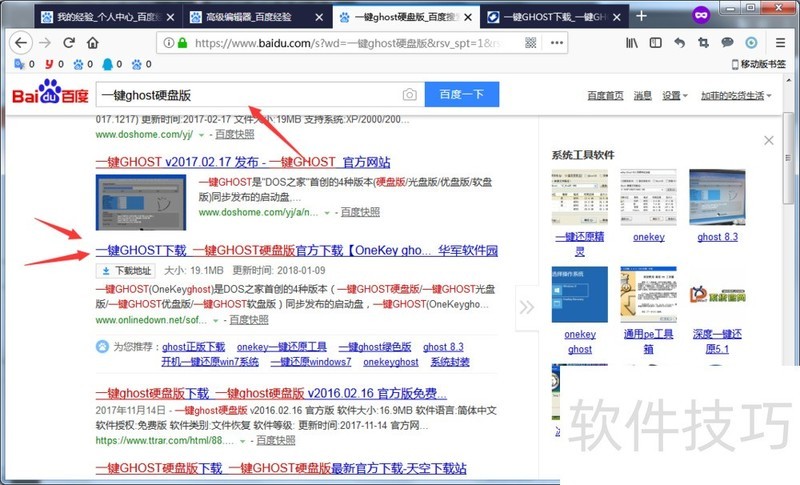Screen dimensions: 800x485
Task: Click the 下载地址 download button
Action: pyautogui.click(x=126, y=270)
